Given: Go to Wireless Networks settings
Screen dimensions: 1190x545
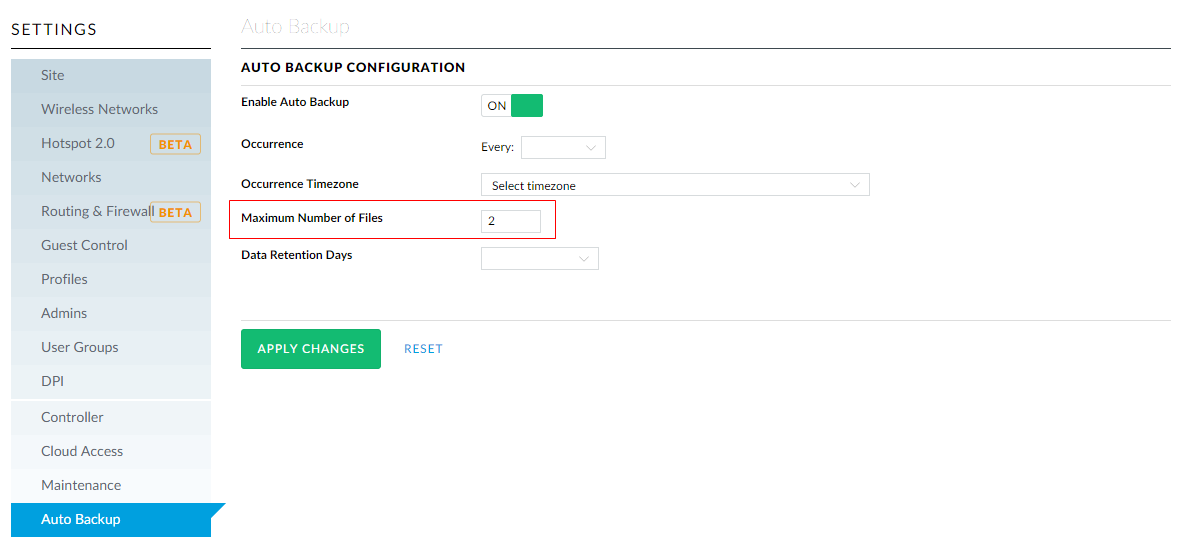Looking at the screenshot, I should point(99,110).
